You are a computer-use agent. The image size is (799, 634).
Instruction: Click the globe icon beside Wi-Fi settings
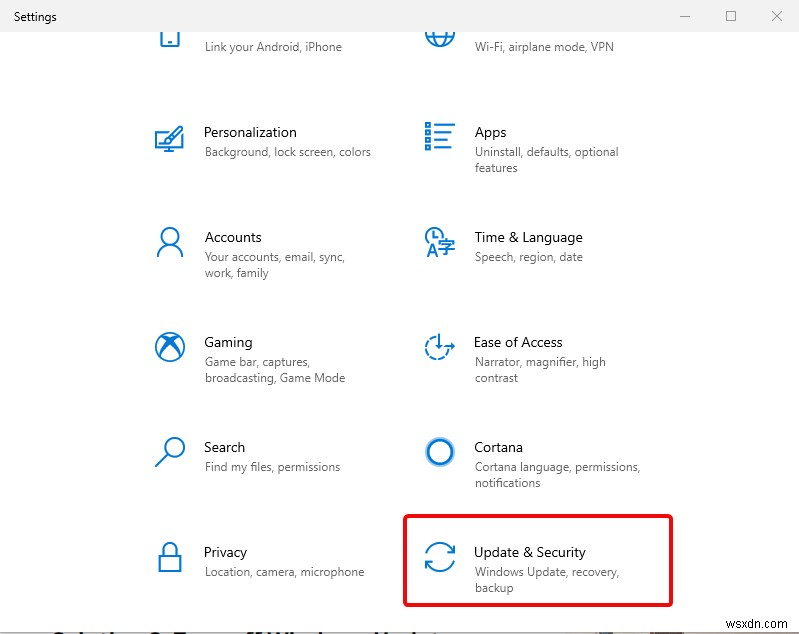point(440,39)
